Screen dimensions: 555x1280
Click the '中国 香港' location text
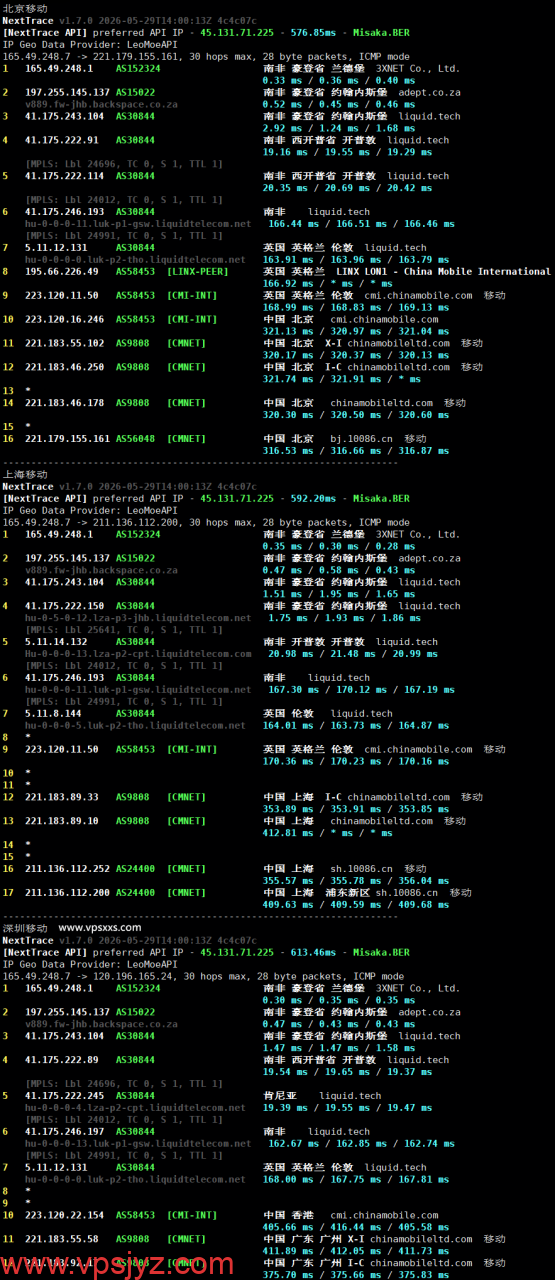(x=290, y=1216)
